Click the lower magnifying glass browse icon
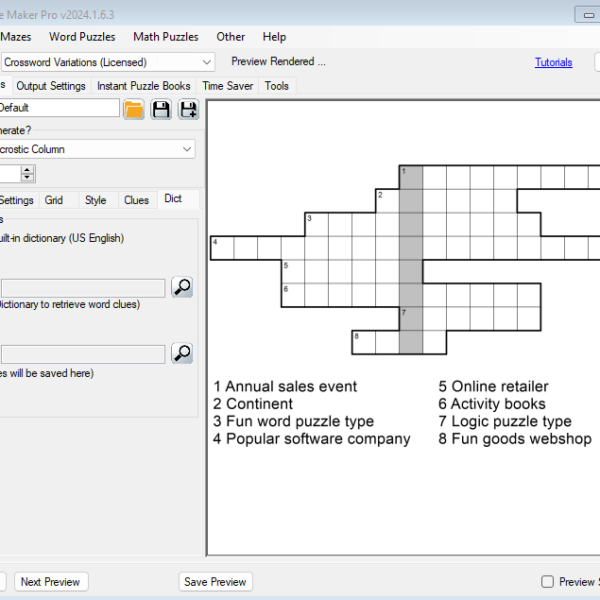The height and width of the screenshot is (600, 600). coord(181,353)
